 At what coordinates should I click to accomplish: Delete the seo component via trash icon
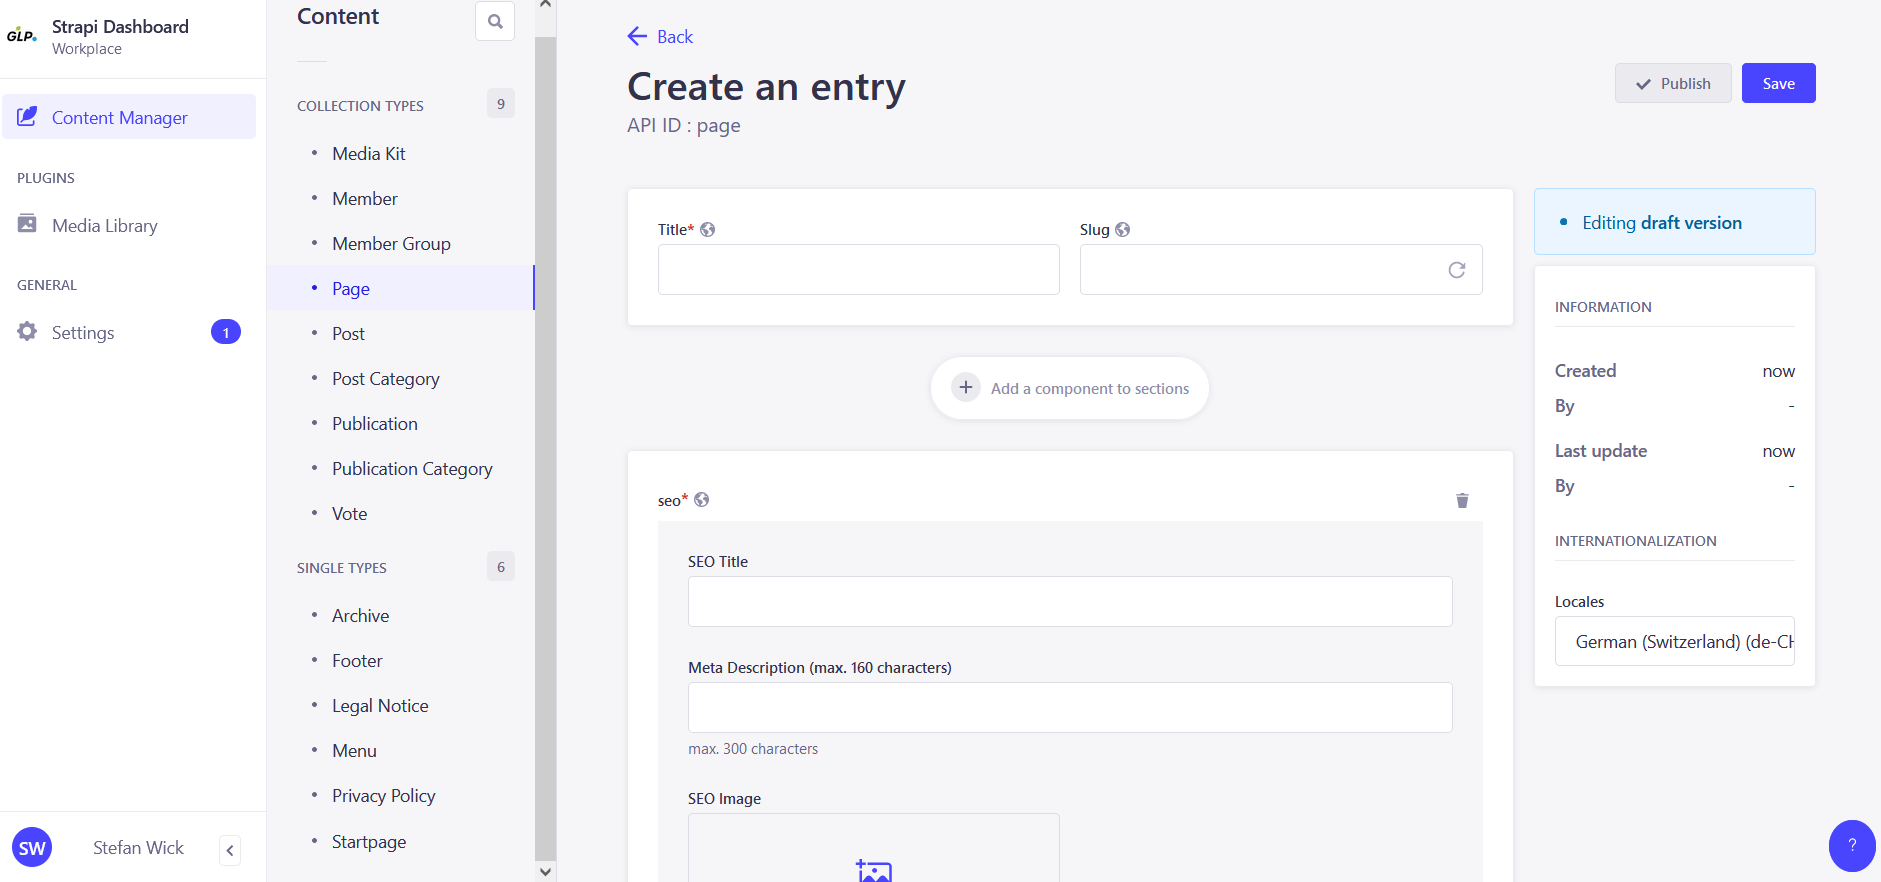[x=1462, y=500]
